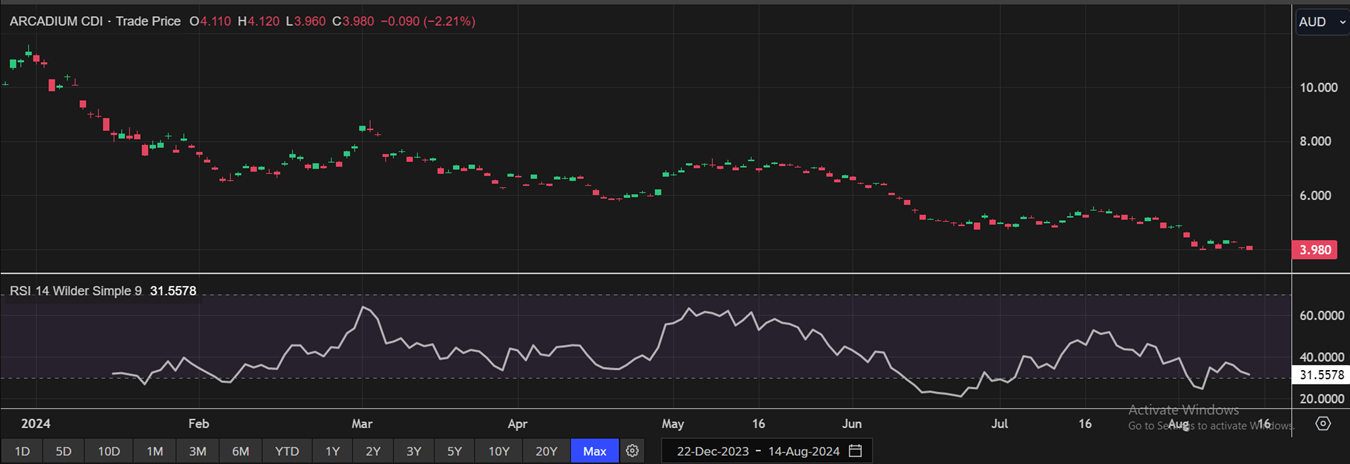Set chart range to 20Y
The image size is (1350, 464).
[x=546, y=451]
